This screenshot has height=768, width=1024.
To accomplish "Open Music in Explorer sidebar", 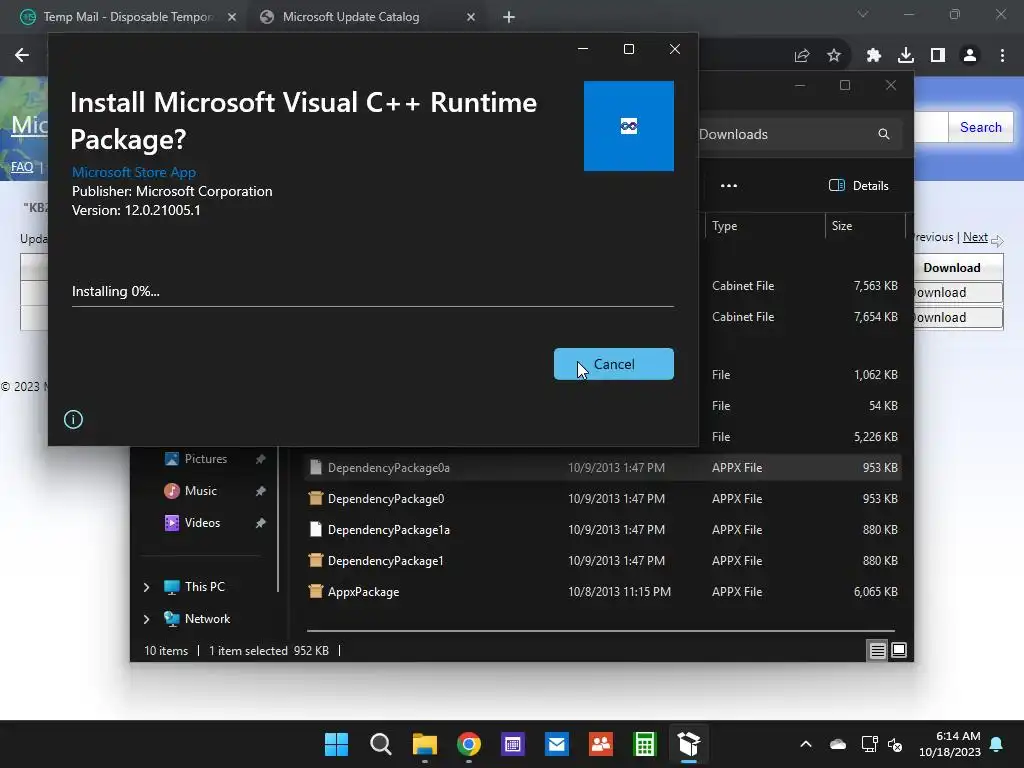I will pyautogui.click(x=200, y=490).
